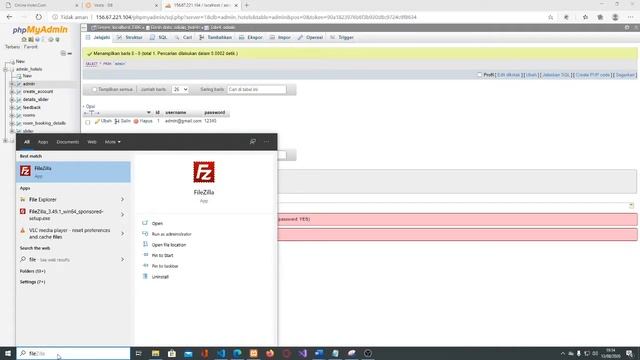Click Salin (copy) for admin row
The image size is (640, 360).
(122, 121)
